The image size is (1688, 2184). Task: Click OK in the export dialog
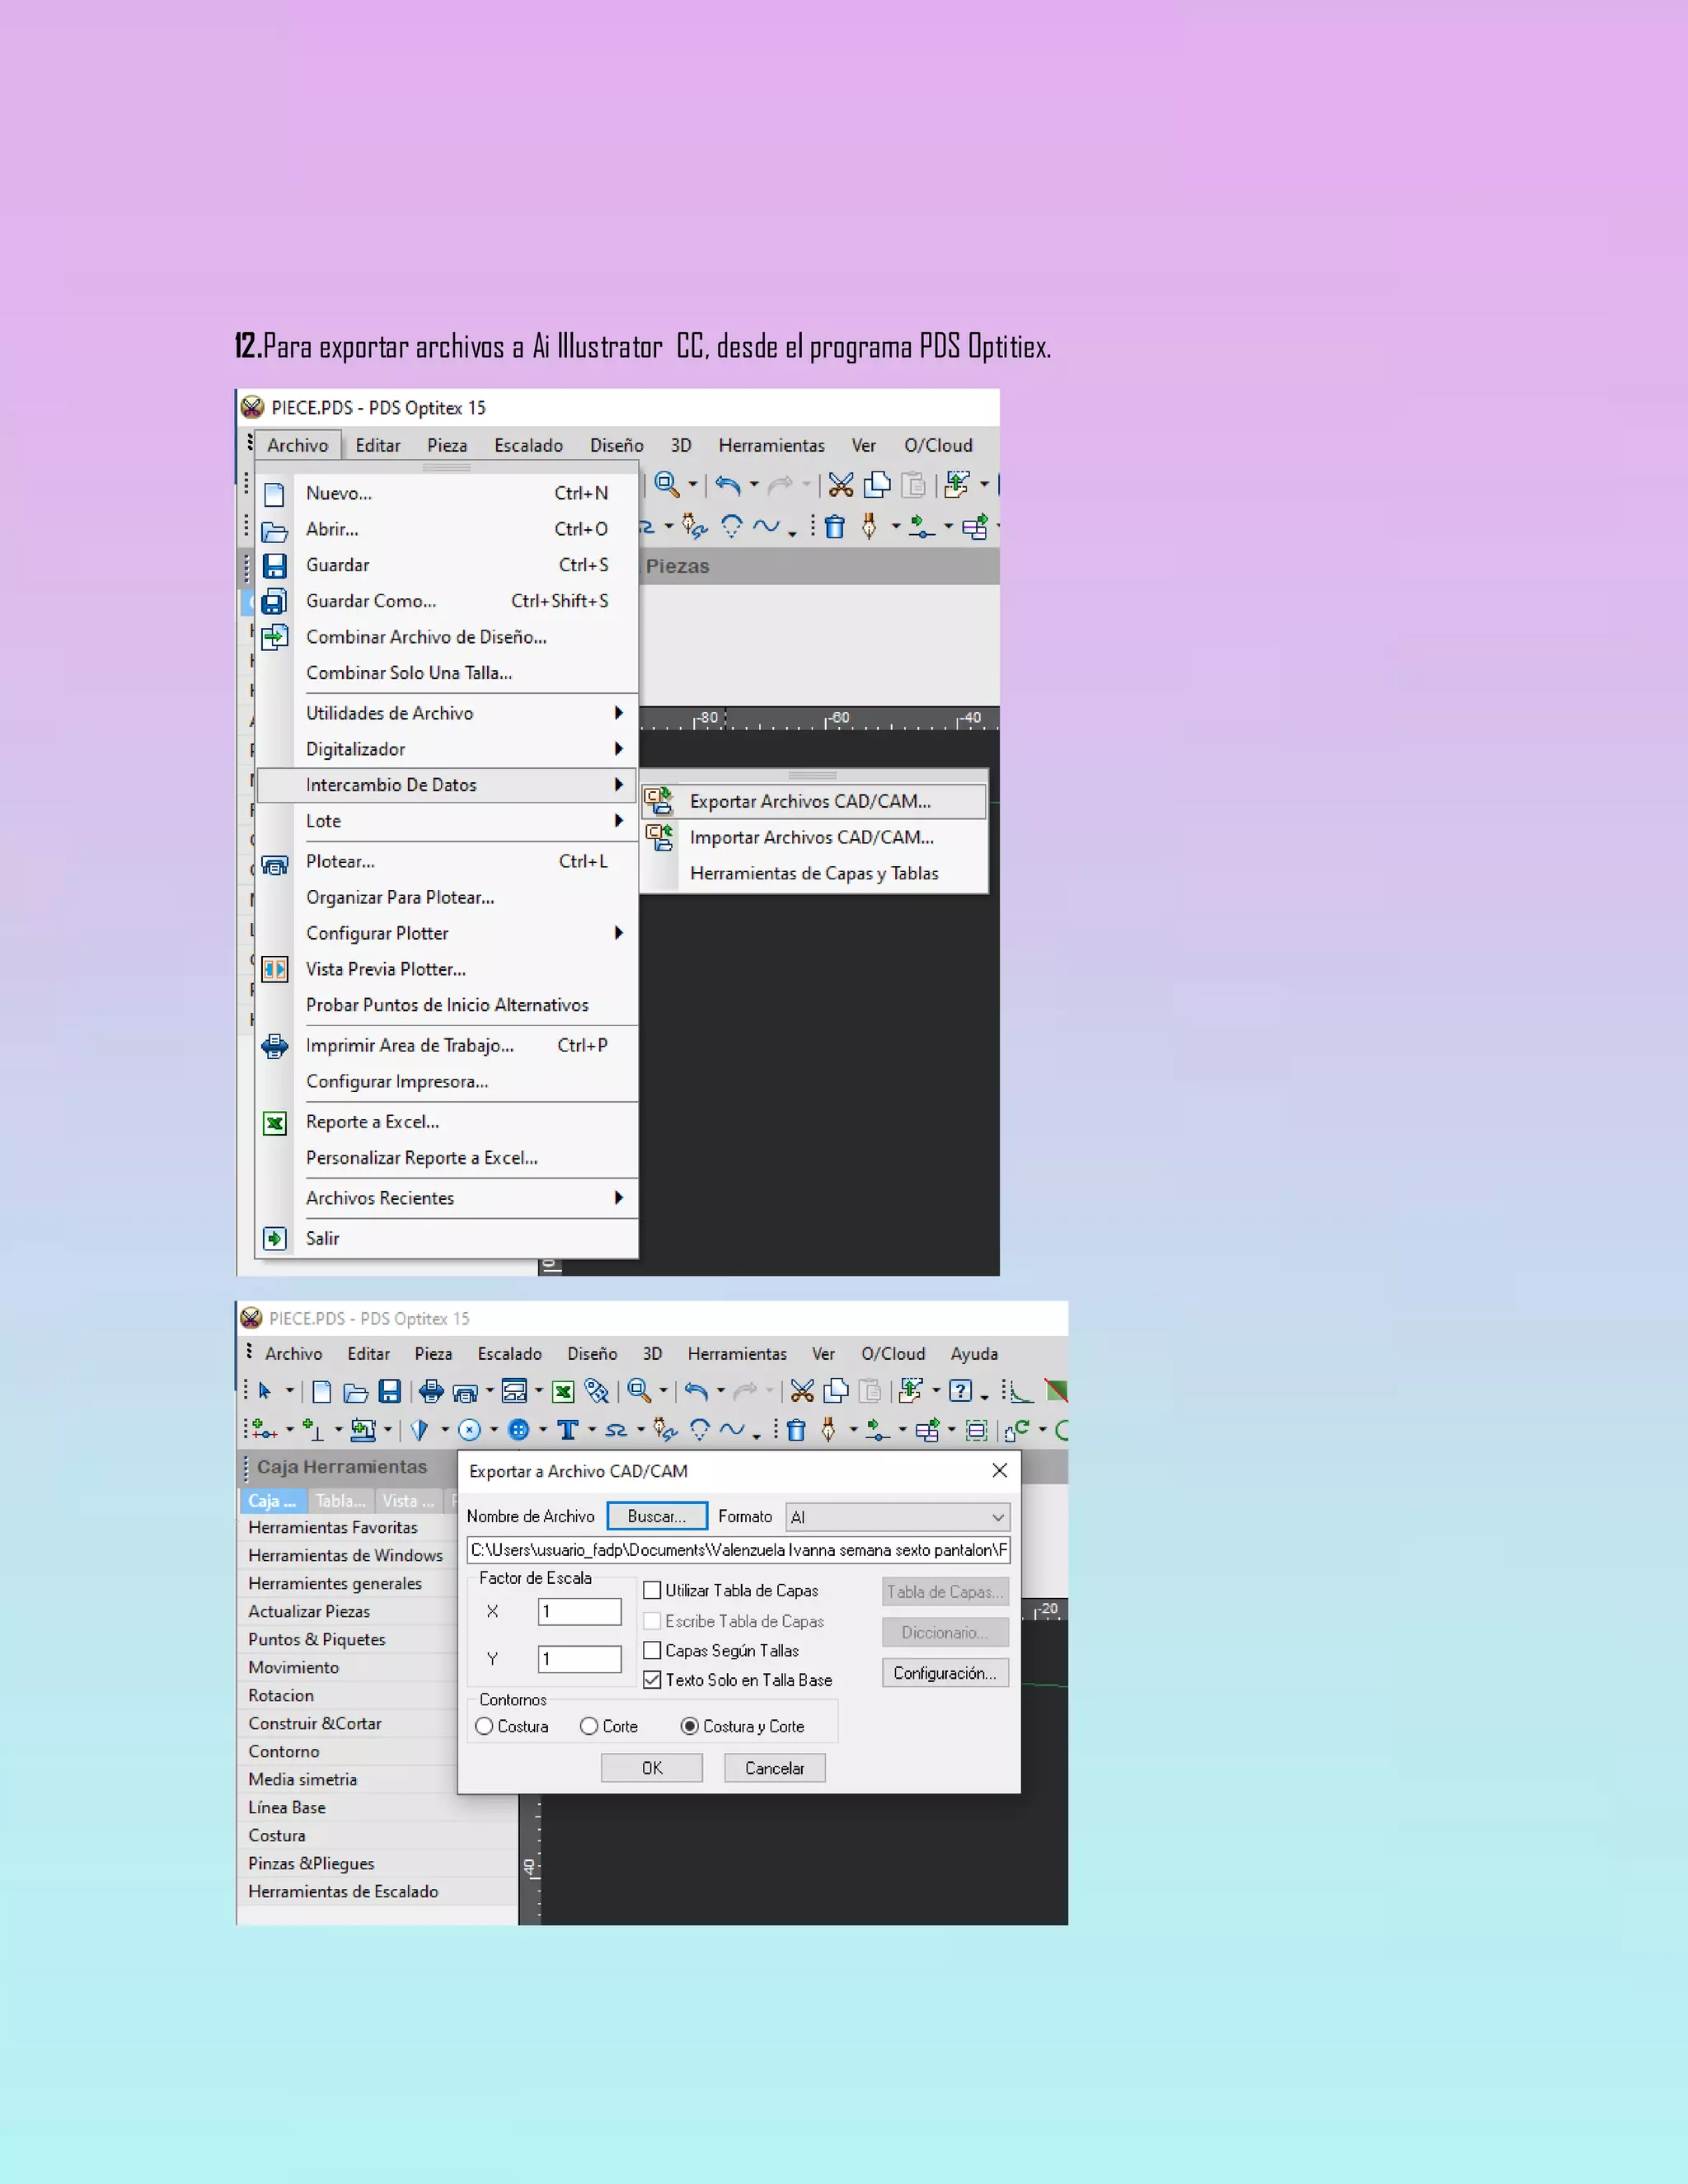[x=652, y=1768]
